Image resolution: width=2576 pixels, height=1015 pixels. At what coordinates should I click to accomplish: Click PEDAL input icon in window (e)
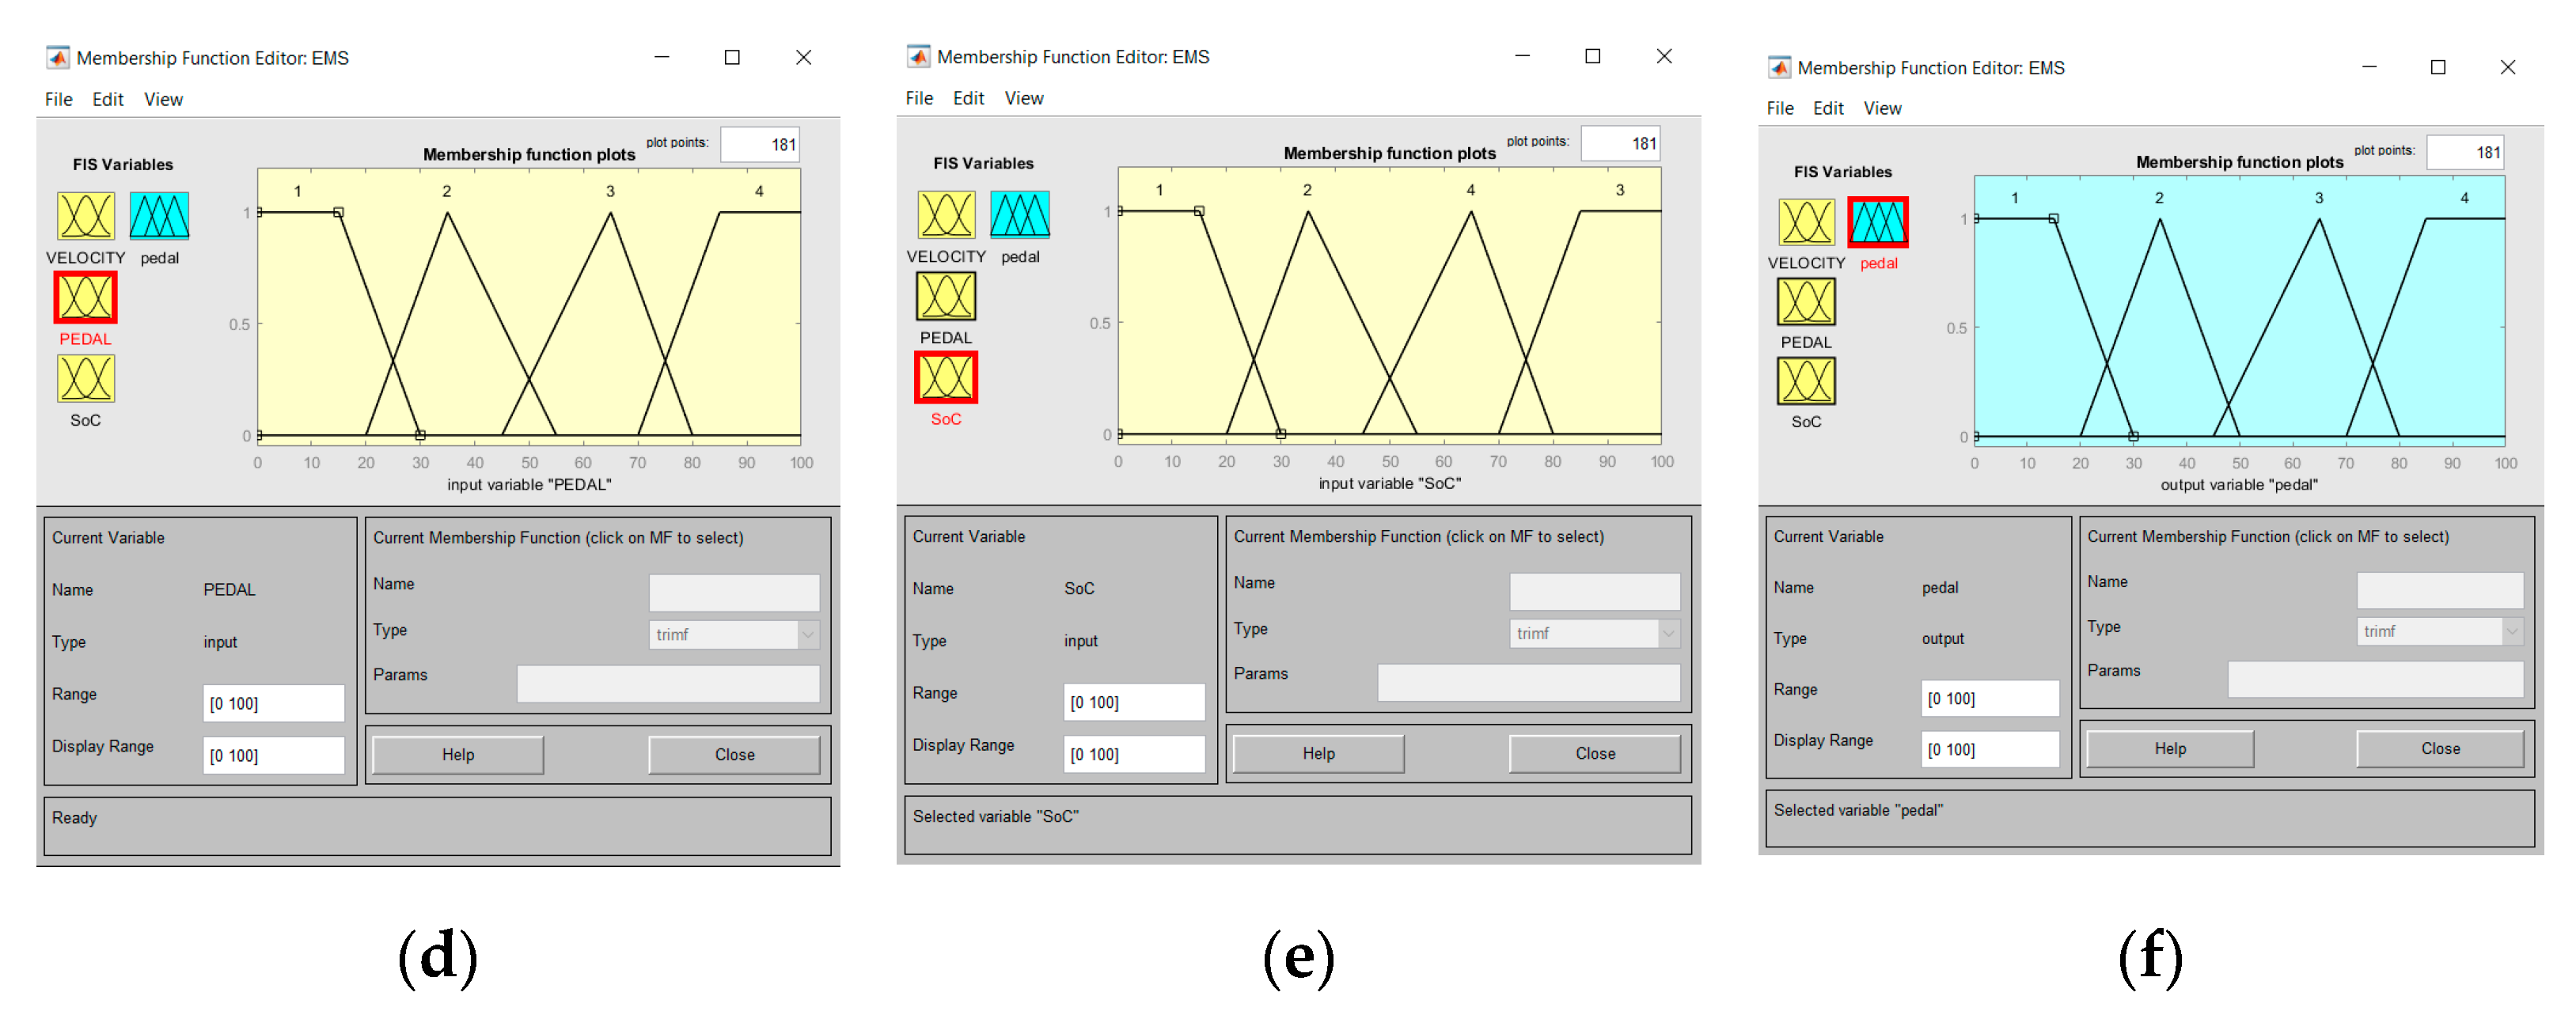pos(945,297)
